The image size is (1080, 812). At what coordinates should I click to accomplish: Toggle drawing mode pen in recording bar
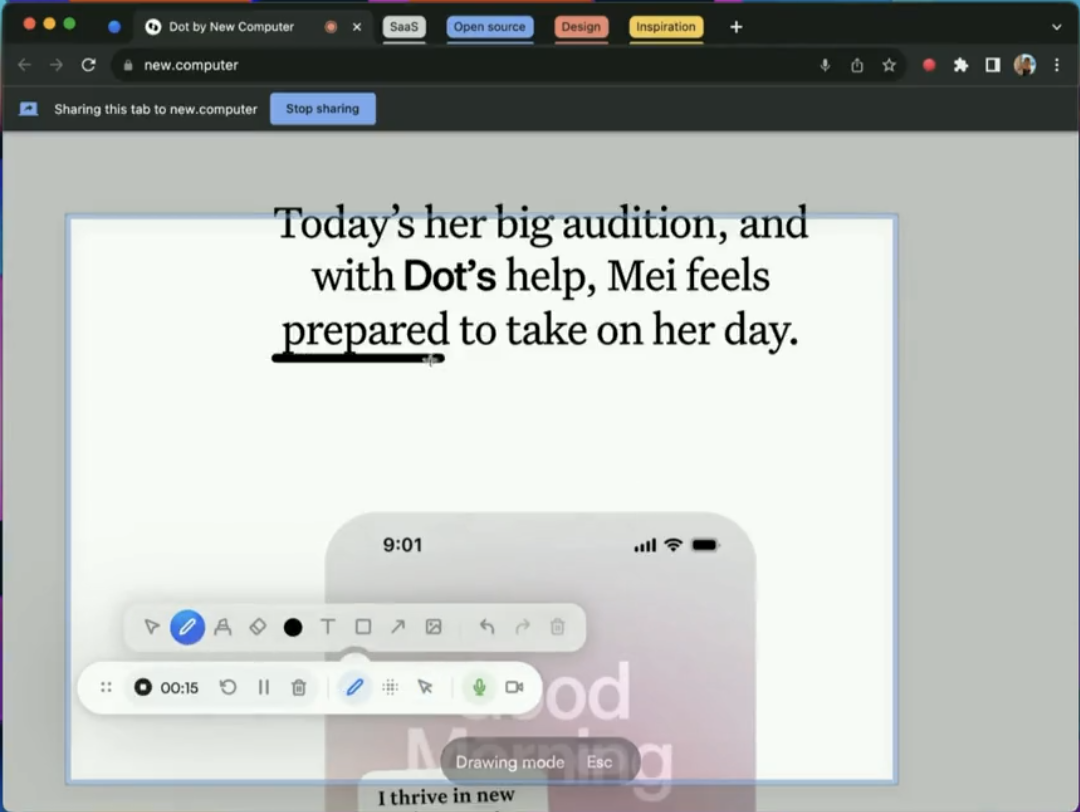355,687
